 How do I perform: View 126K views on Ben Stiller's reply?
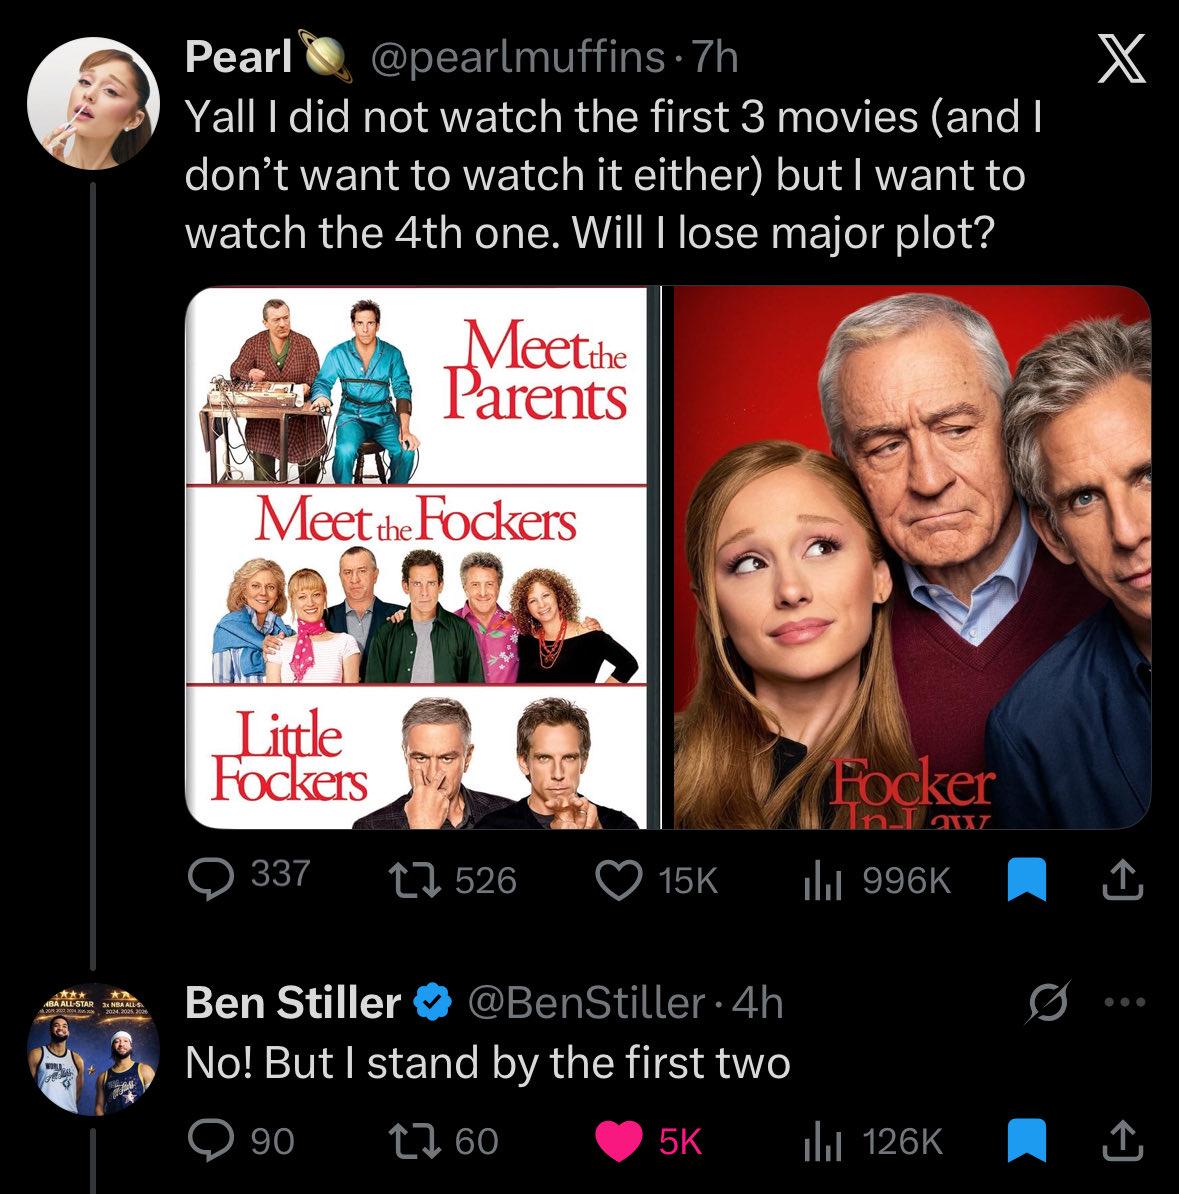pos(821,1140)
